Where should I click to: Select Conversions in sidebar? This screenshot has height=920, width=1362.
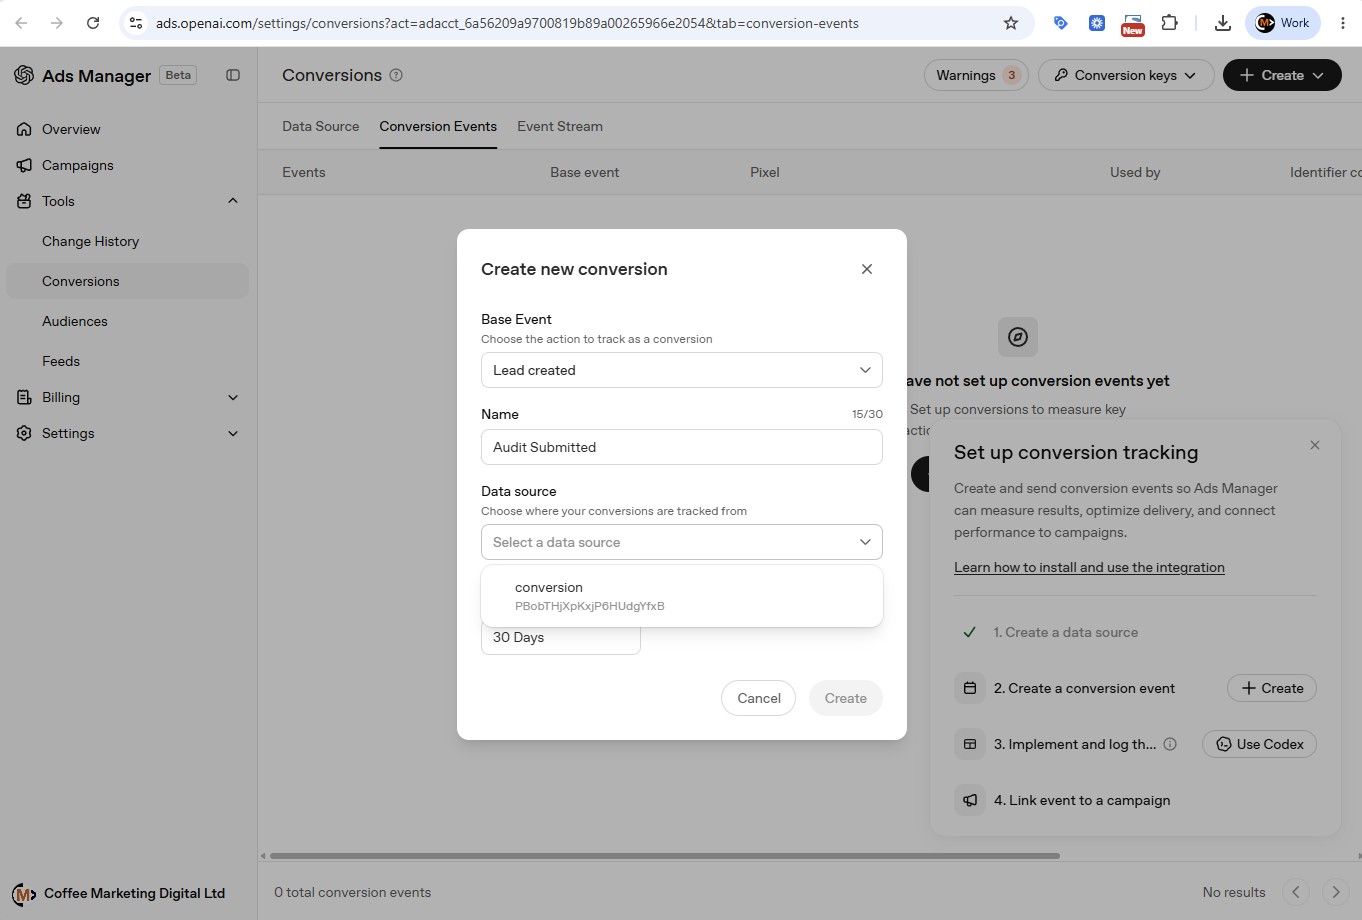(x=127, y=281)
